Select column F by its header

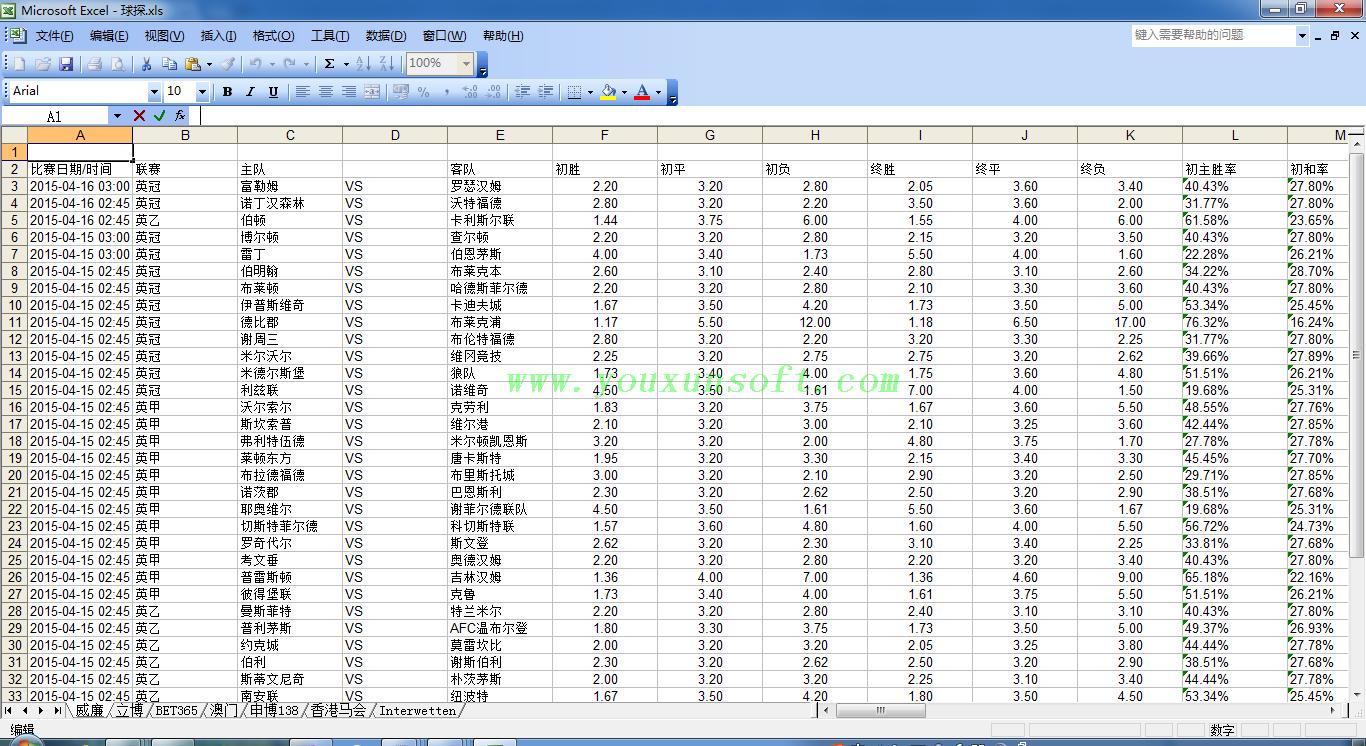605,135
